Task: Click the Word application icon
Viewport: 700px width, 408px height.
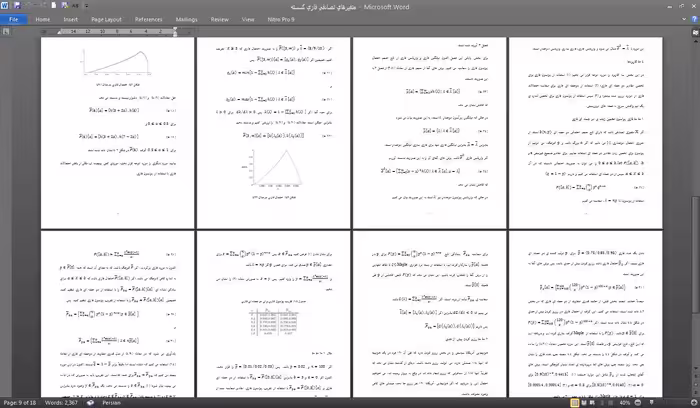Action: [5, 6]
